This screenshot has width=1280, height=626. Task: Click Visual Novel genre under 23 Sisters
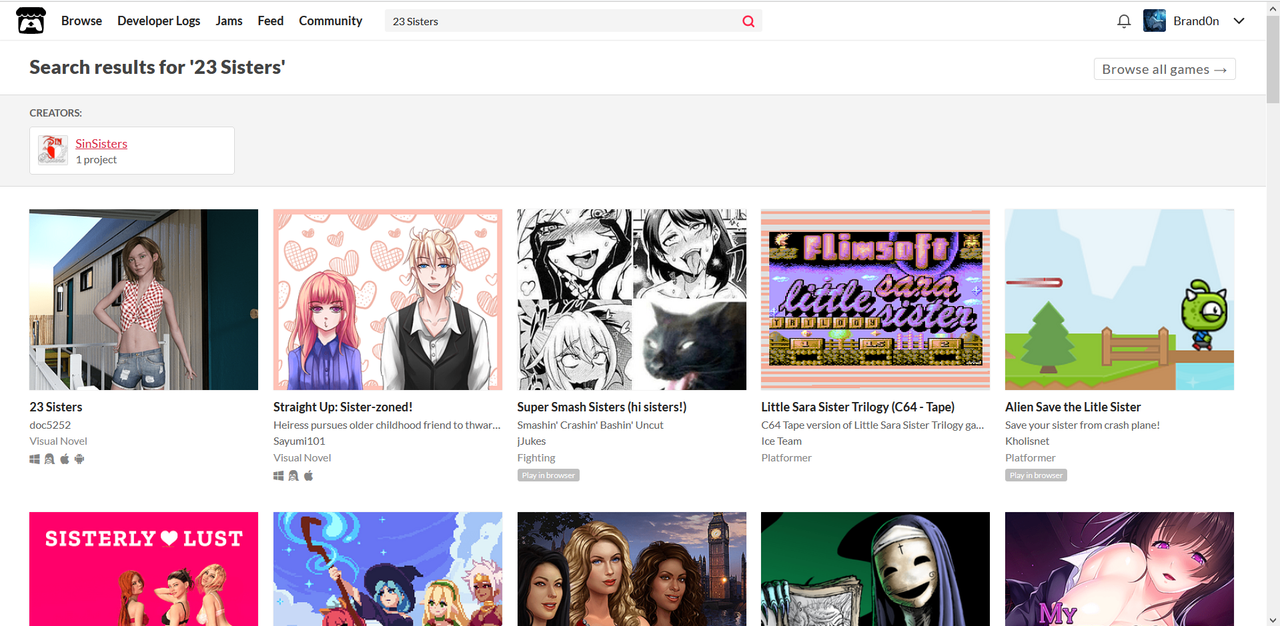[58, 441]
